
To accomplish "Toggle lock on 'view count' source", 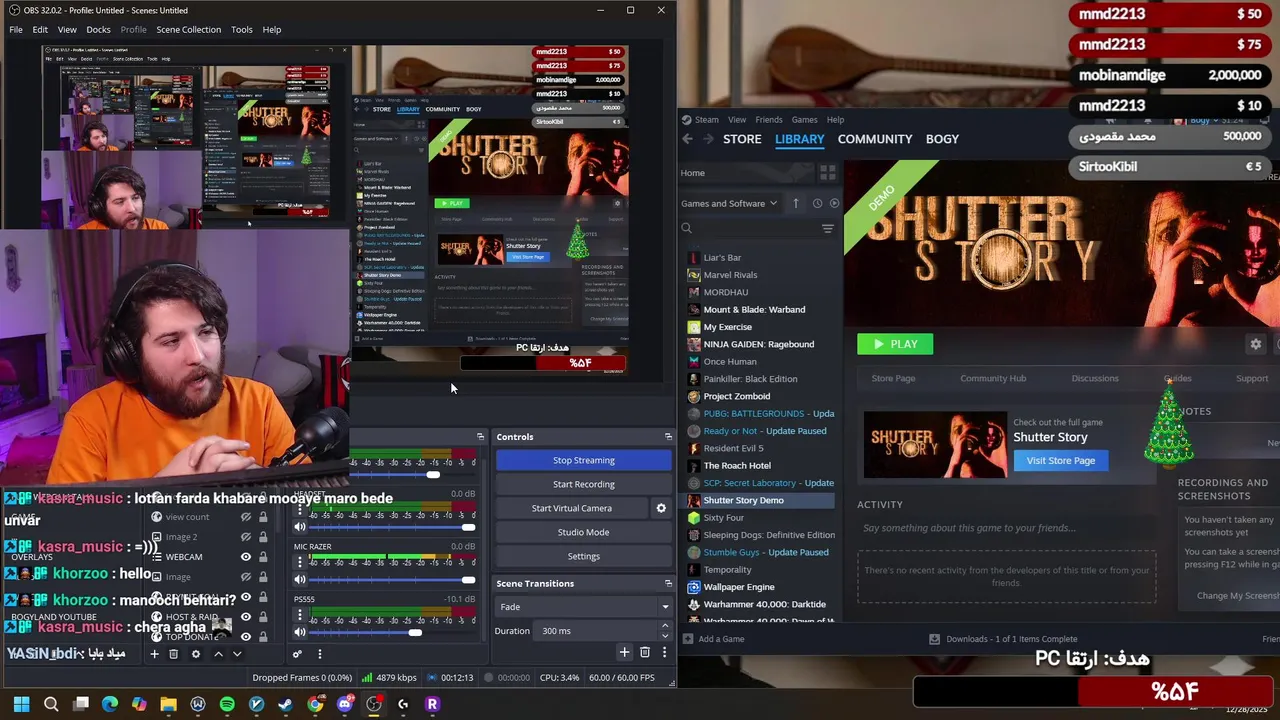I will pyautogui.click(x=263, y=517).
